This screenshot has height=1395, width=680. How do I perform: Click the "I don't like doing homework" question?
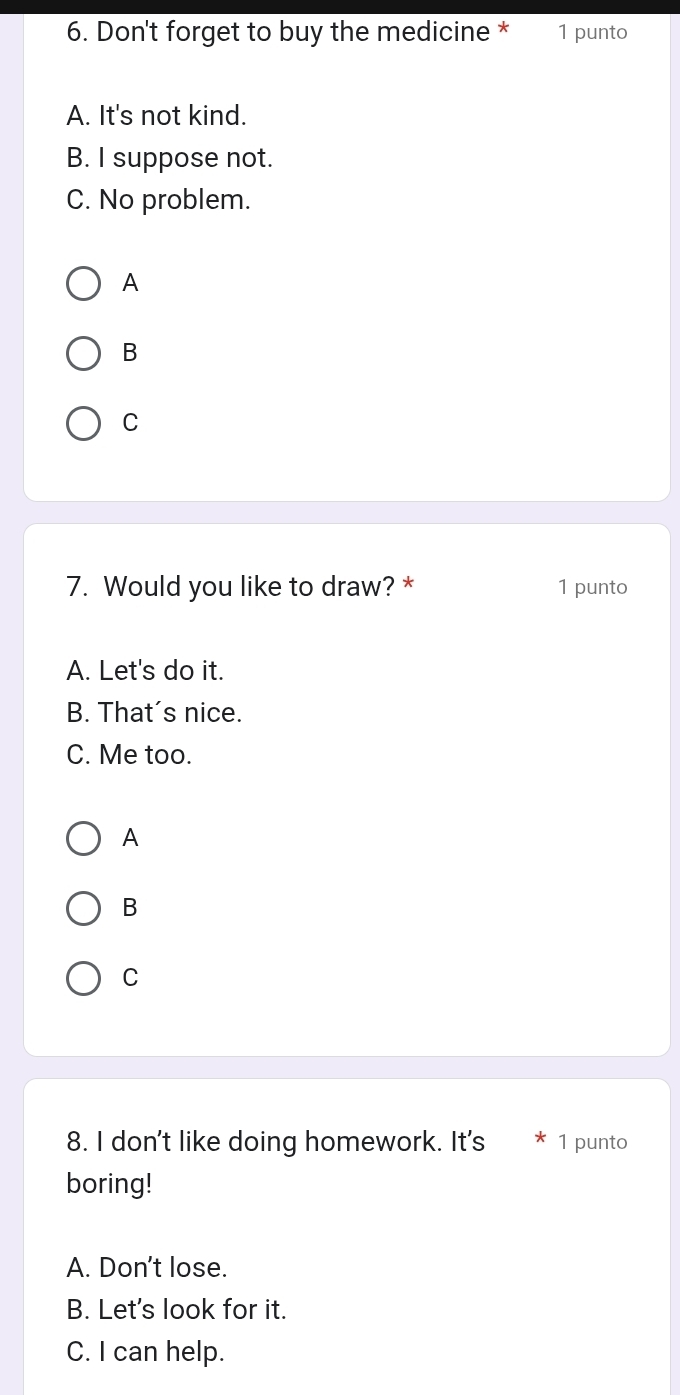coord(276,1142)
